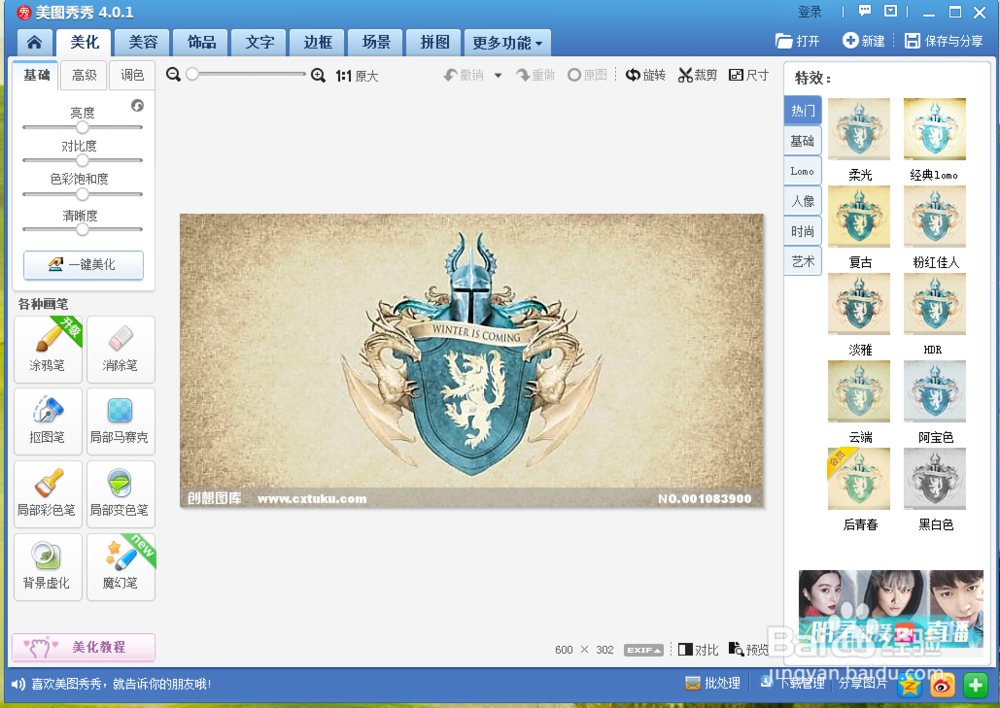
Task: Expand the EXIF info panel
Action: click(x=643, y=650)
